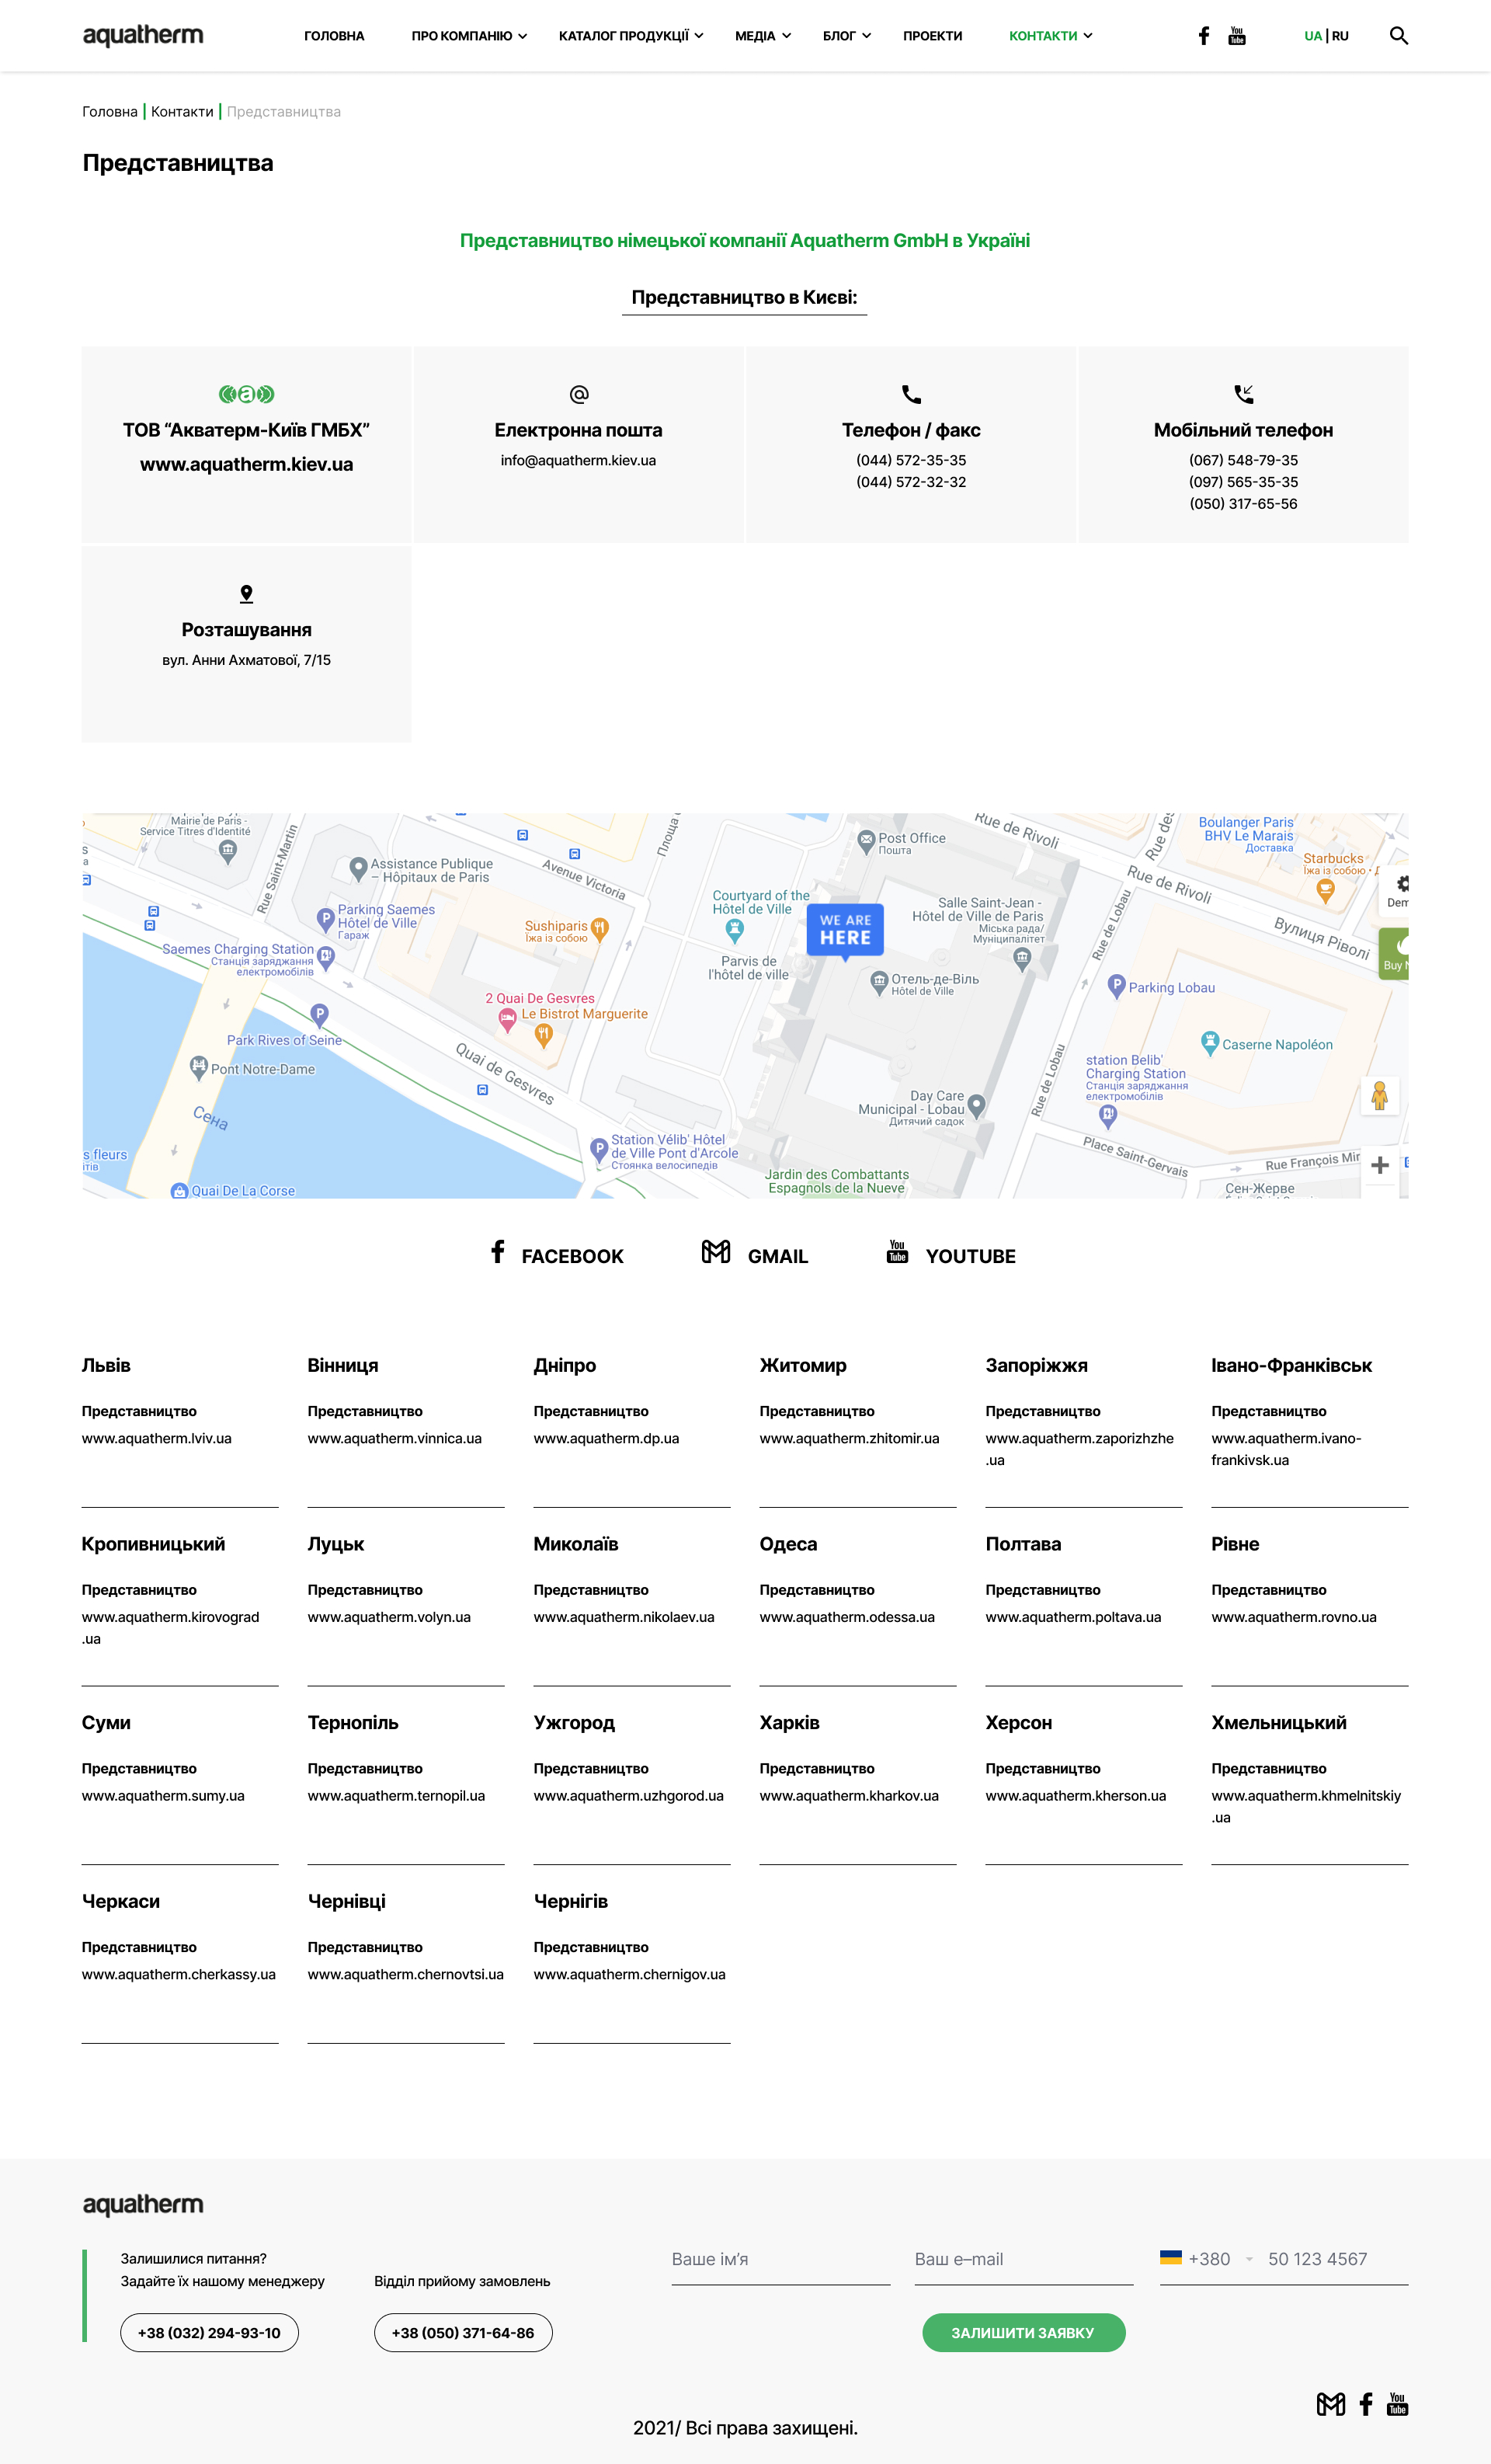
Task: Switch site language to RU
Action: [1340, 36]
